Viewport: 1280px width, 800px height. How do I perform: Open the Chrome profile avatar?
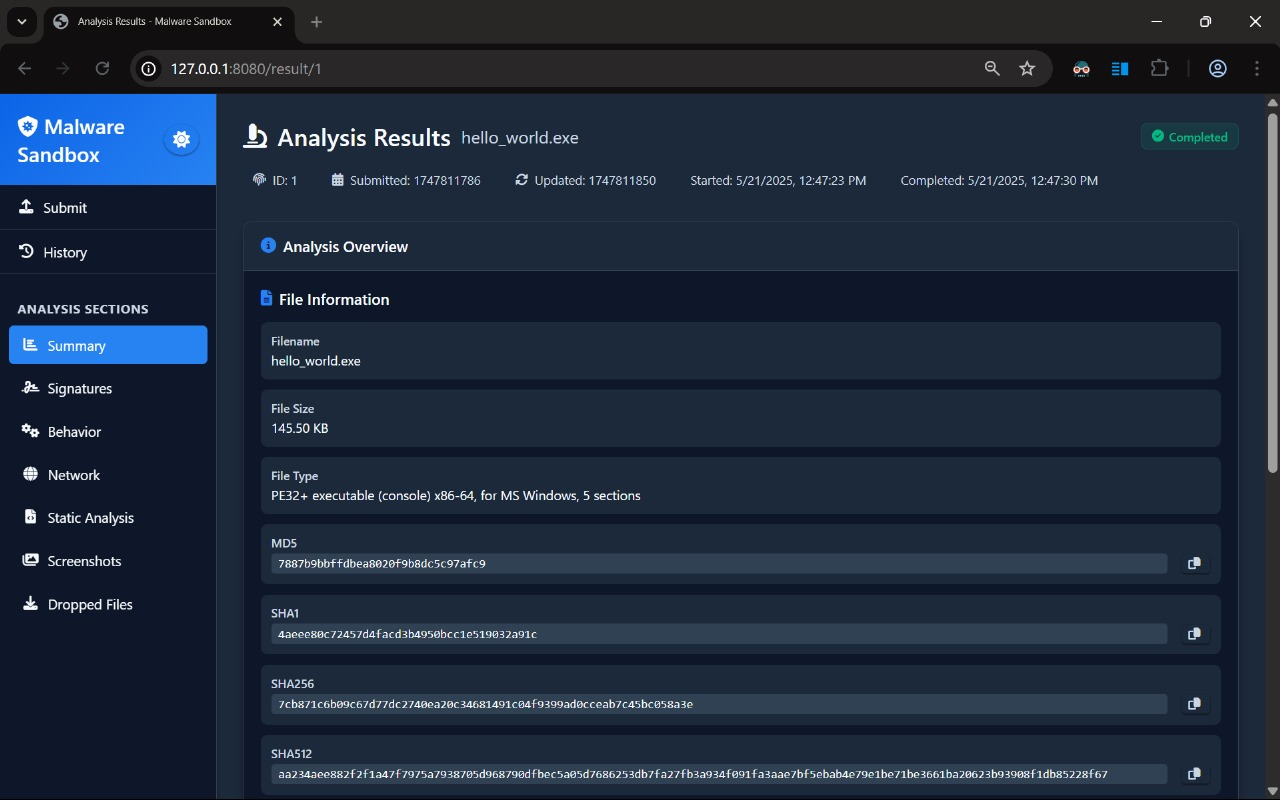(1218, 68)
